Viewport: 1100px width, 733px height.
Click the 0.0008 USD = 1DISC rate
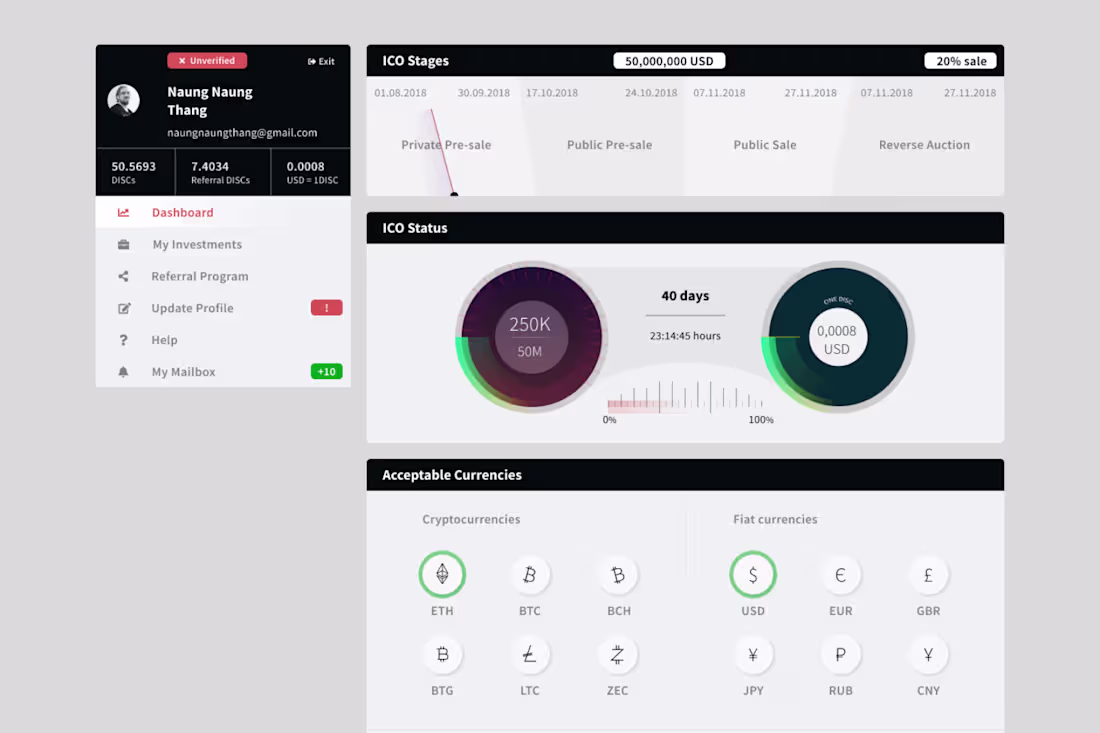click(312, 173)
